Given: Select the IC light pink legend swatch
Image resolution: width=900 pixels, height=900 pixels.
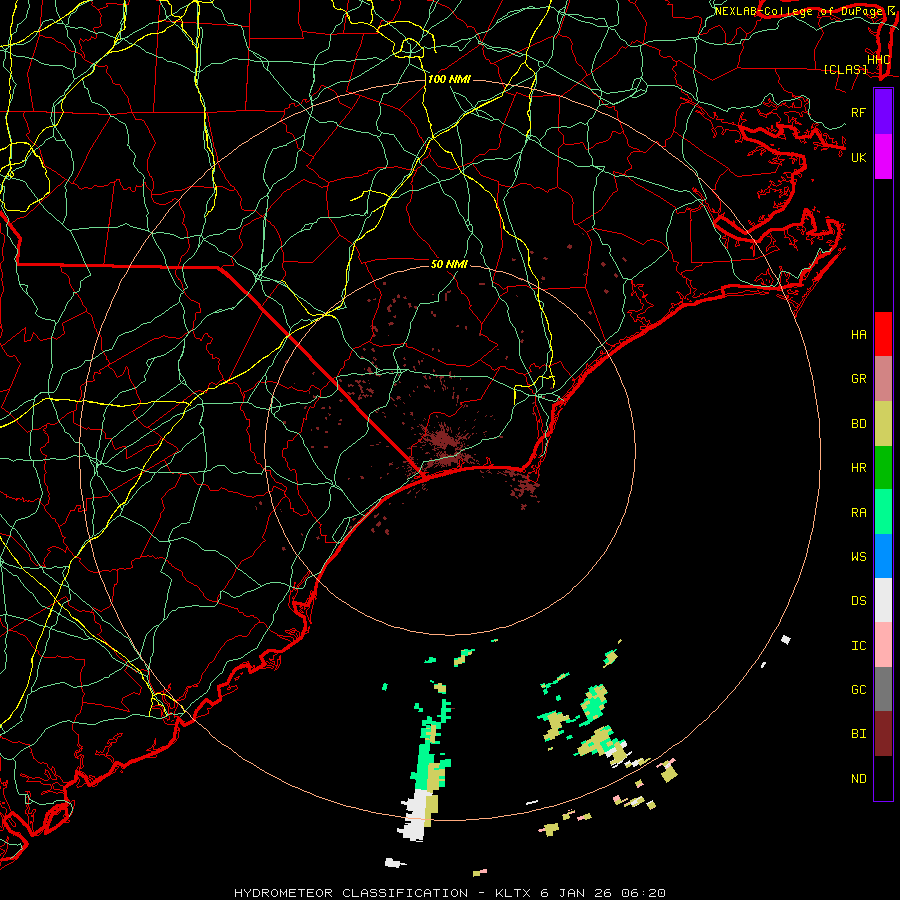Looking at the screenshot, I should pyautogui.click(x=883, y=645).
